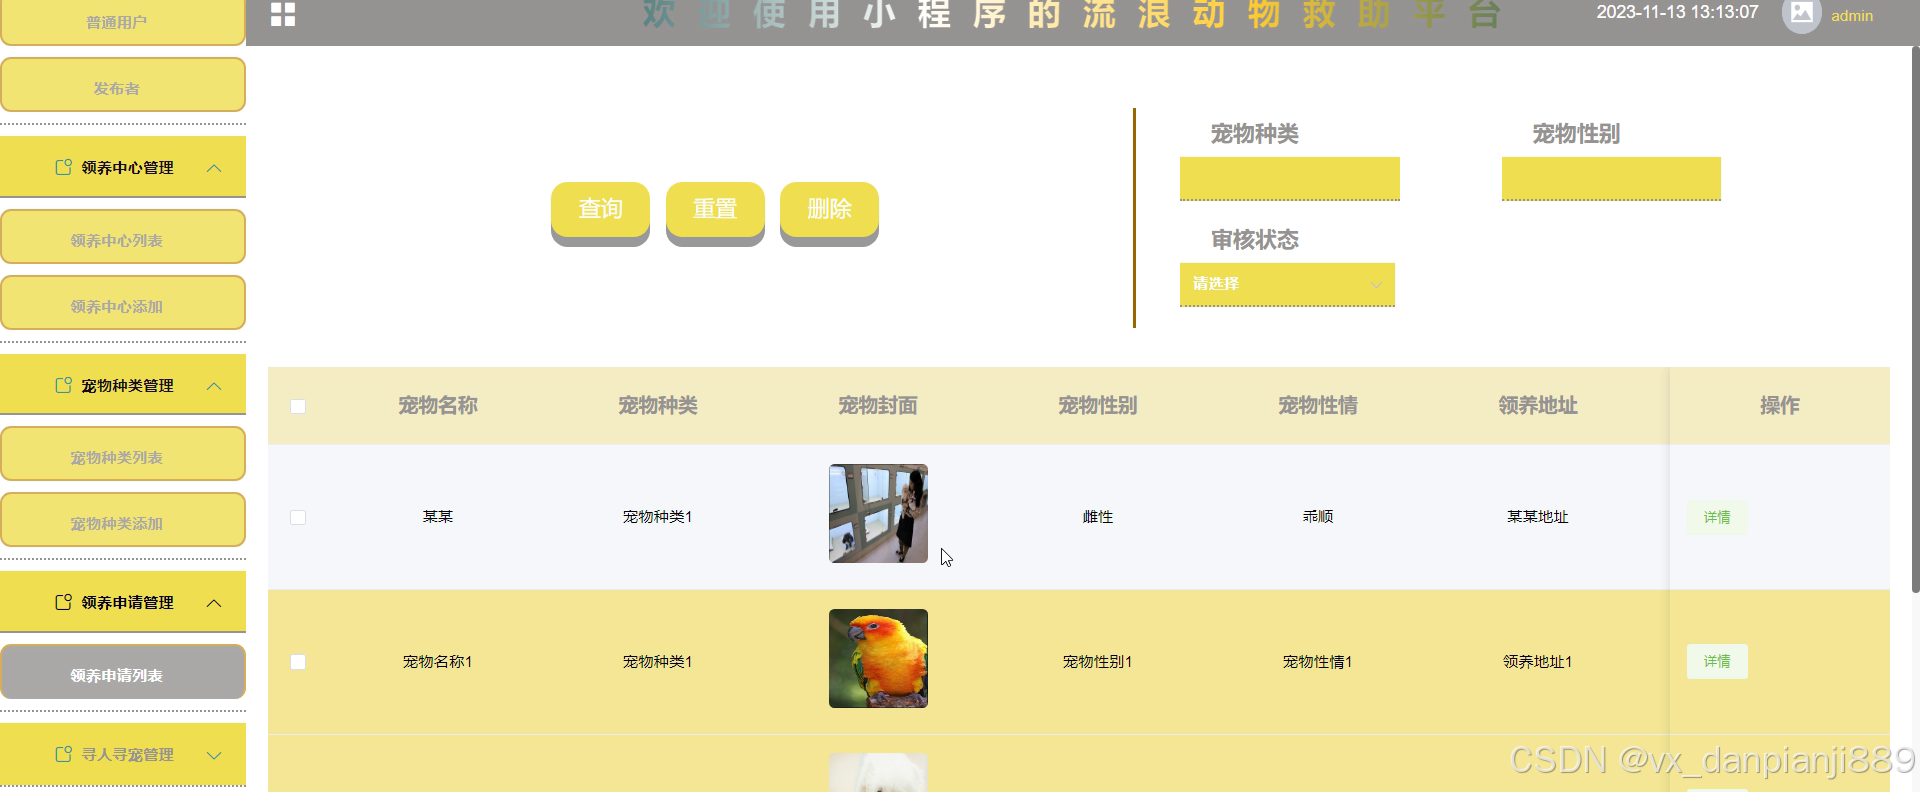This screenshot has width=1920, height=792.
Task: Click the admin username
Action: 1852,16
